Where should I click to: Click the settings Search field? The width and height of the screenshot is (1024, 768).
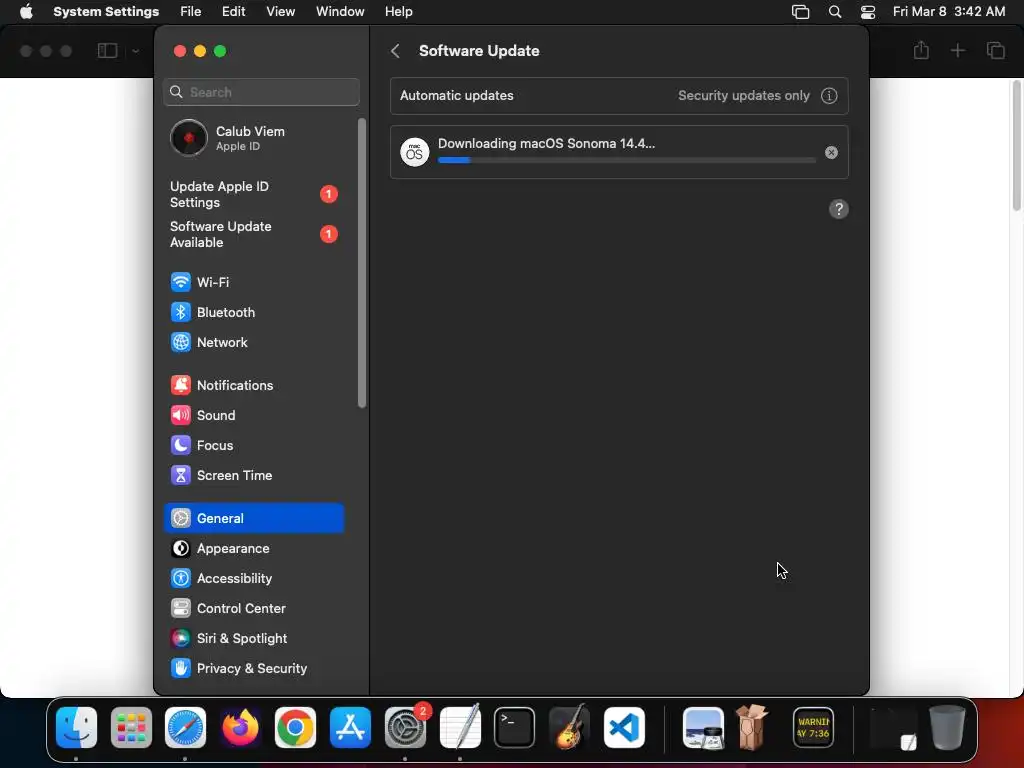click(261, 92)
